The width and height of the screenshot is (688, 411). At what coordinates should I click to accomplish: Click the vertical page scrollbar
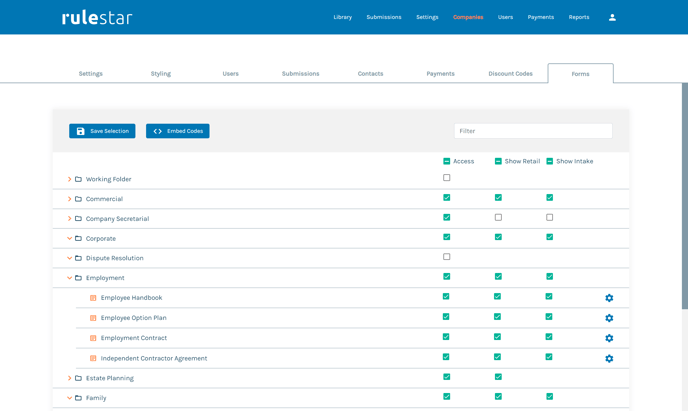click(684, 196)
